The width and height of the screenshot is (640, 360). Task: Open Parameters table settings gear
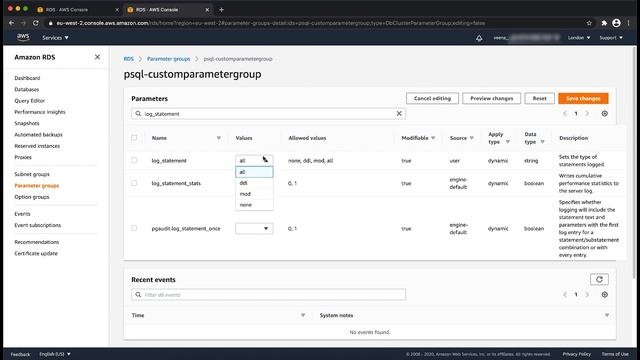coord(604,113)
